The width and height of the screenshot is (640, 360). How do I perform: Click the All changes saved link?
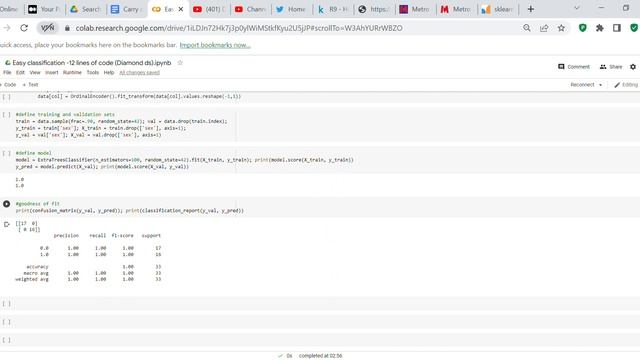140,73
